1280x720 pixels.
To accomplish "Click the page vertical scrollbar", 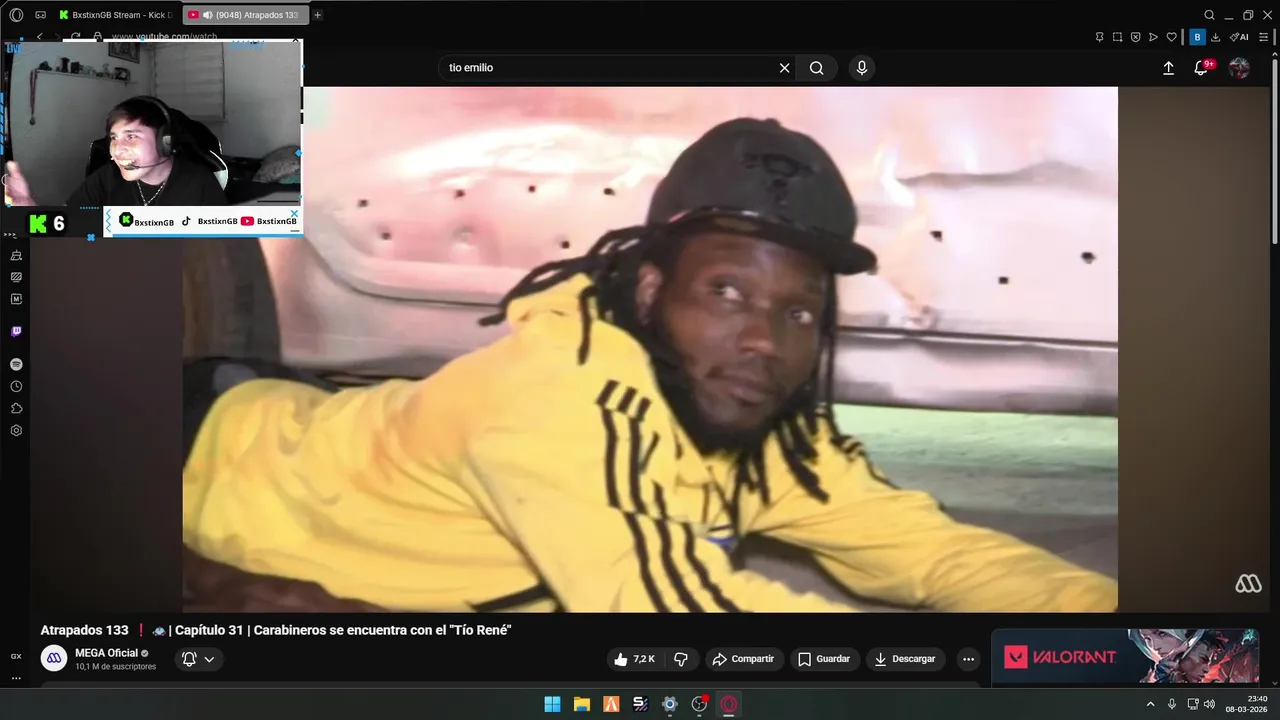I will (x=1274, y=150).
